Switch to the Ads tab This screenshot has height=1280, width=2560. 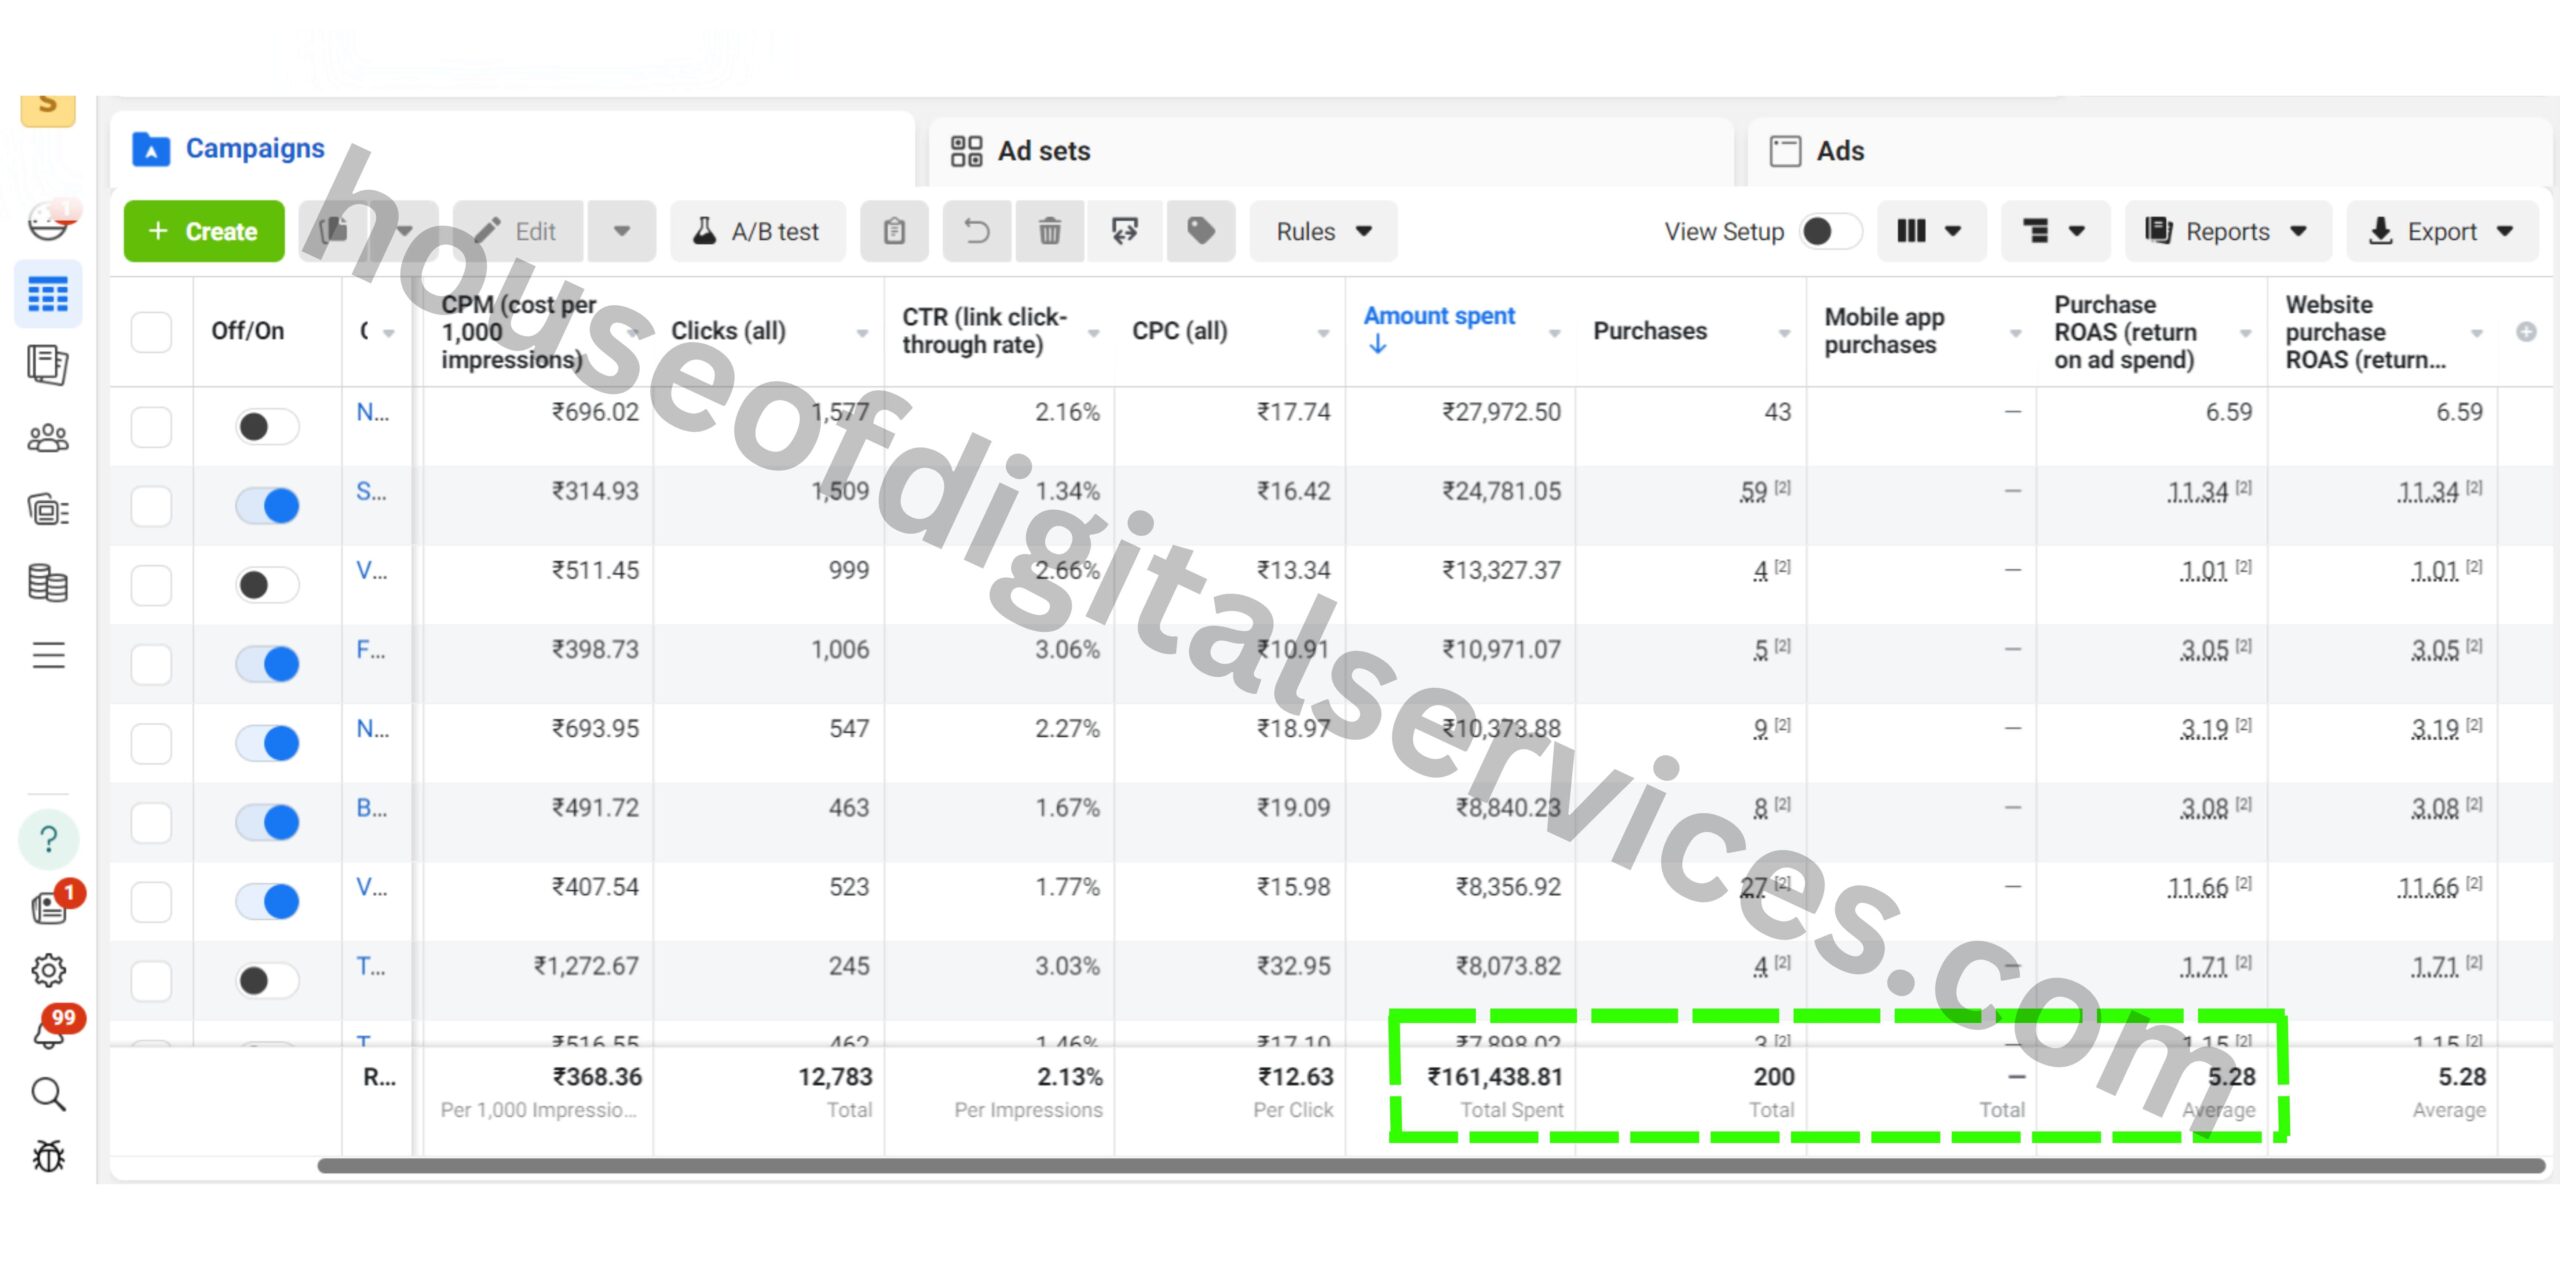pos(2150,151)
